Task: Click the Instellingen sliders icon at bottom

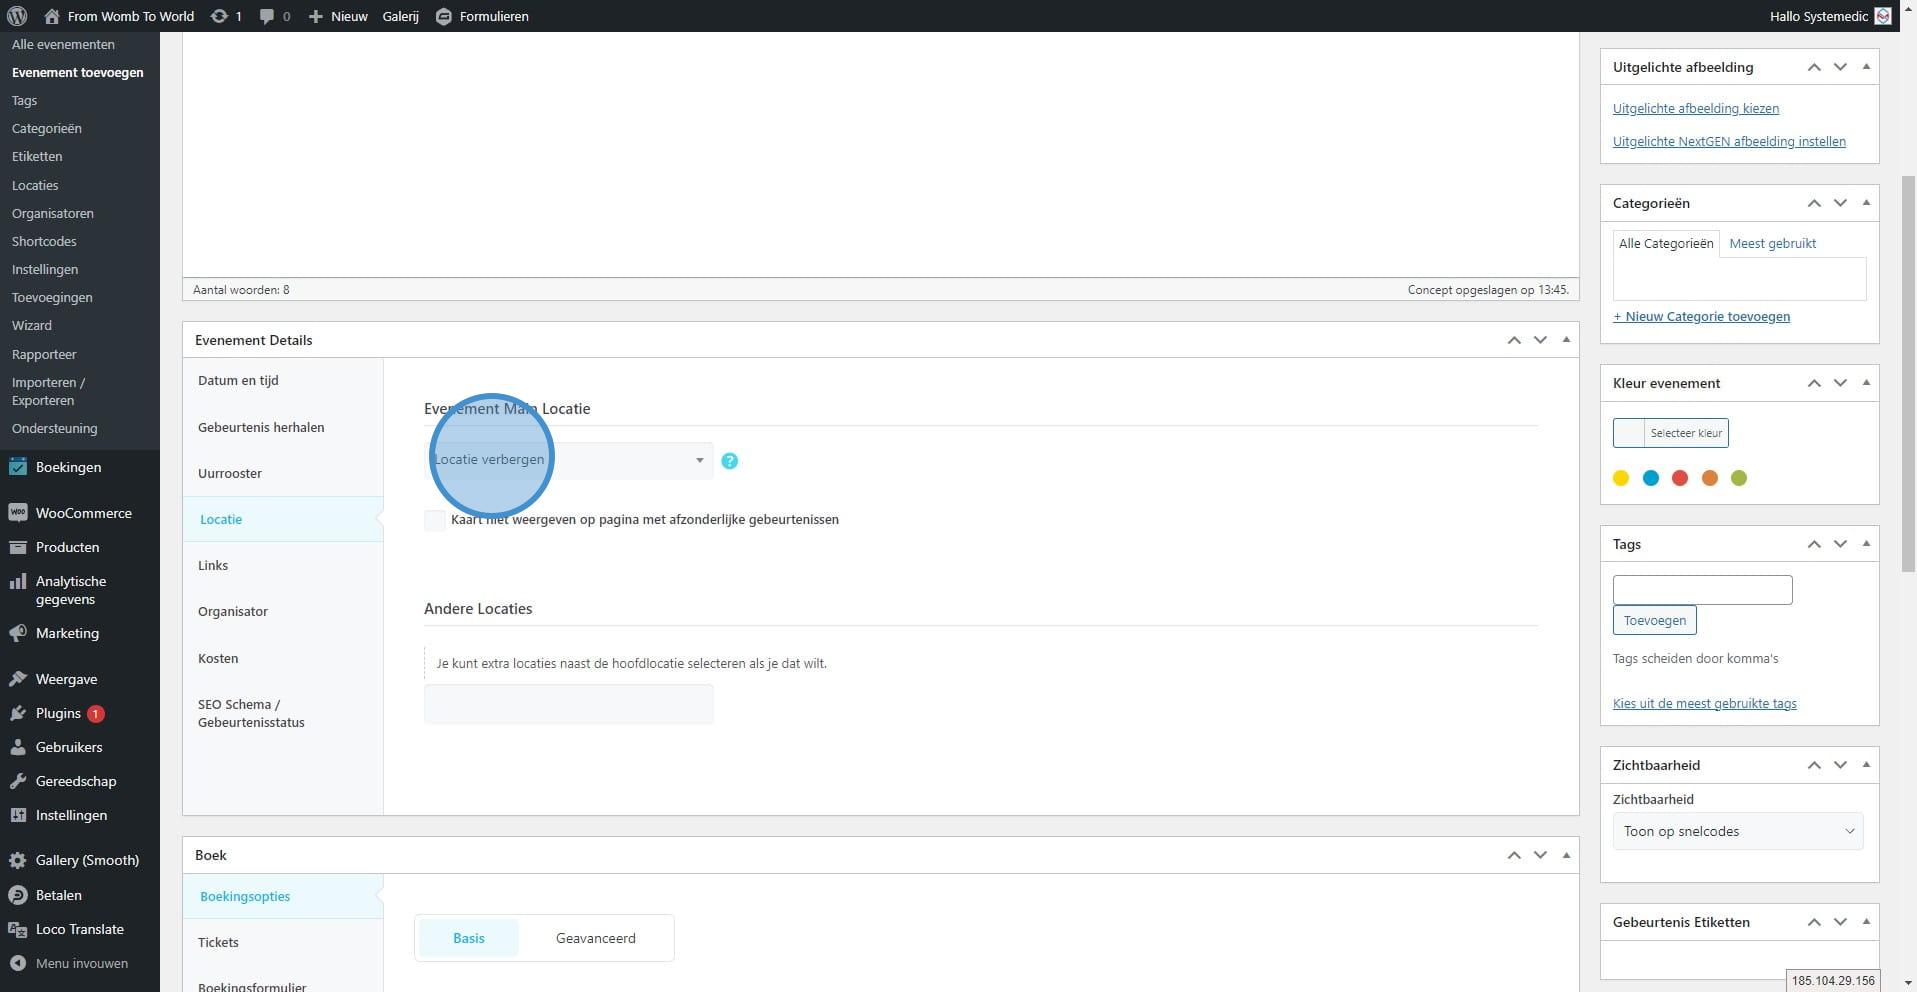Action: click(x=18, y=815)
